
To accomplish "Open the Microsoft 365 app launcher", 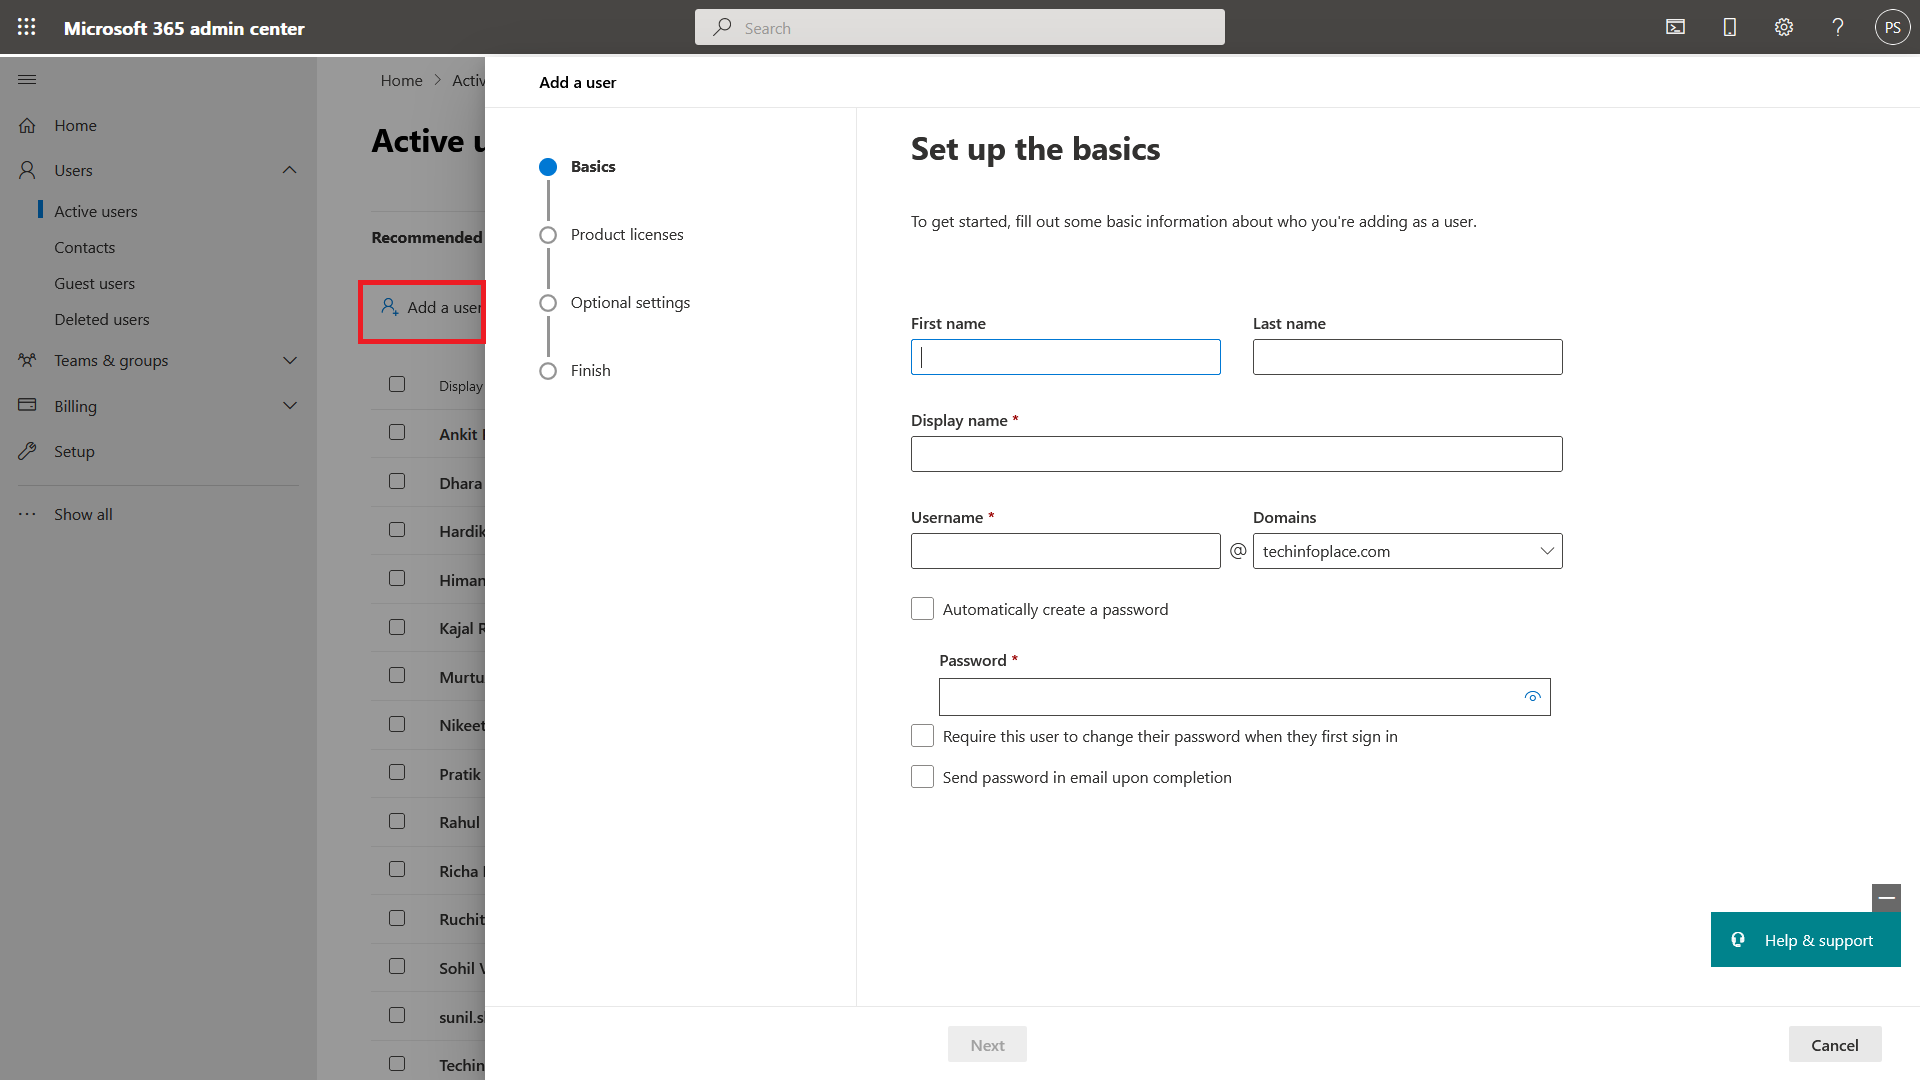I will [x=26, y=27].
